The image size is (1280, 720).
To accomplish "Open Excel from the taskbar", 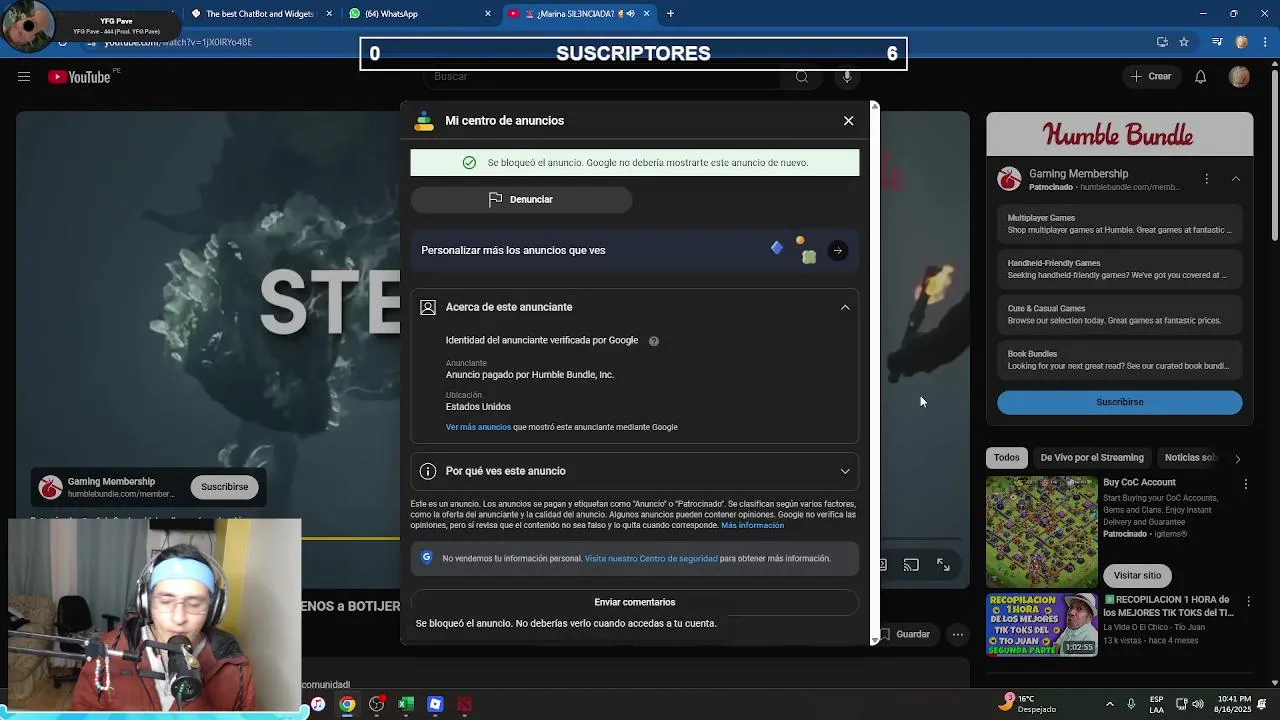I will 406,705.
